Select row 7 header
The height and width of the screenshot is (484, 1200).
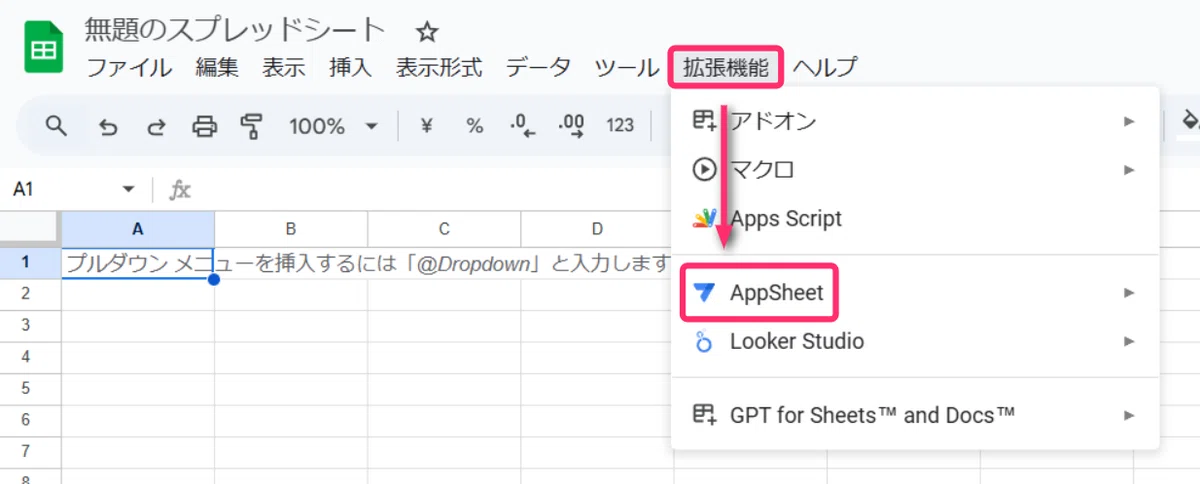[30, 452]
